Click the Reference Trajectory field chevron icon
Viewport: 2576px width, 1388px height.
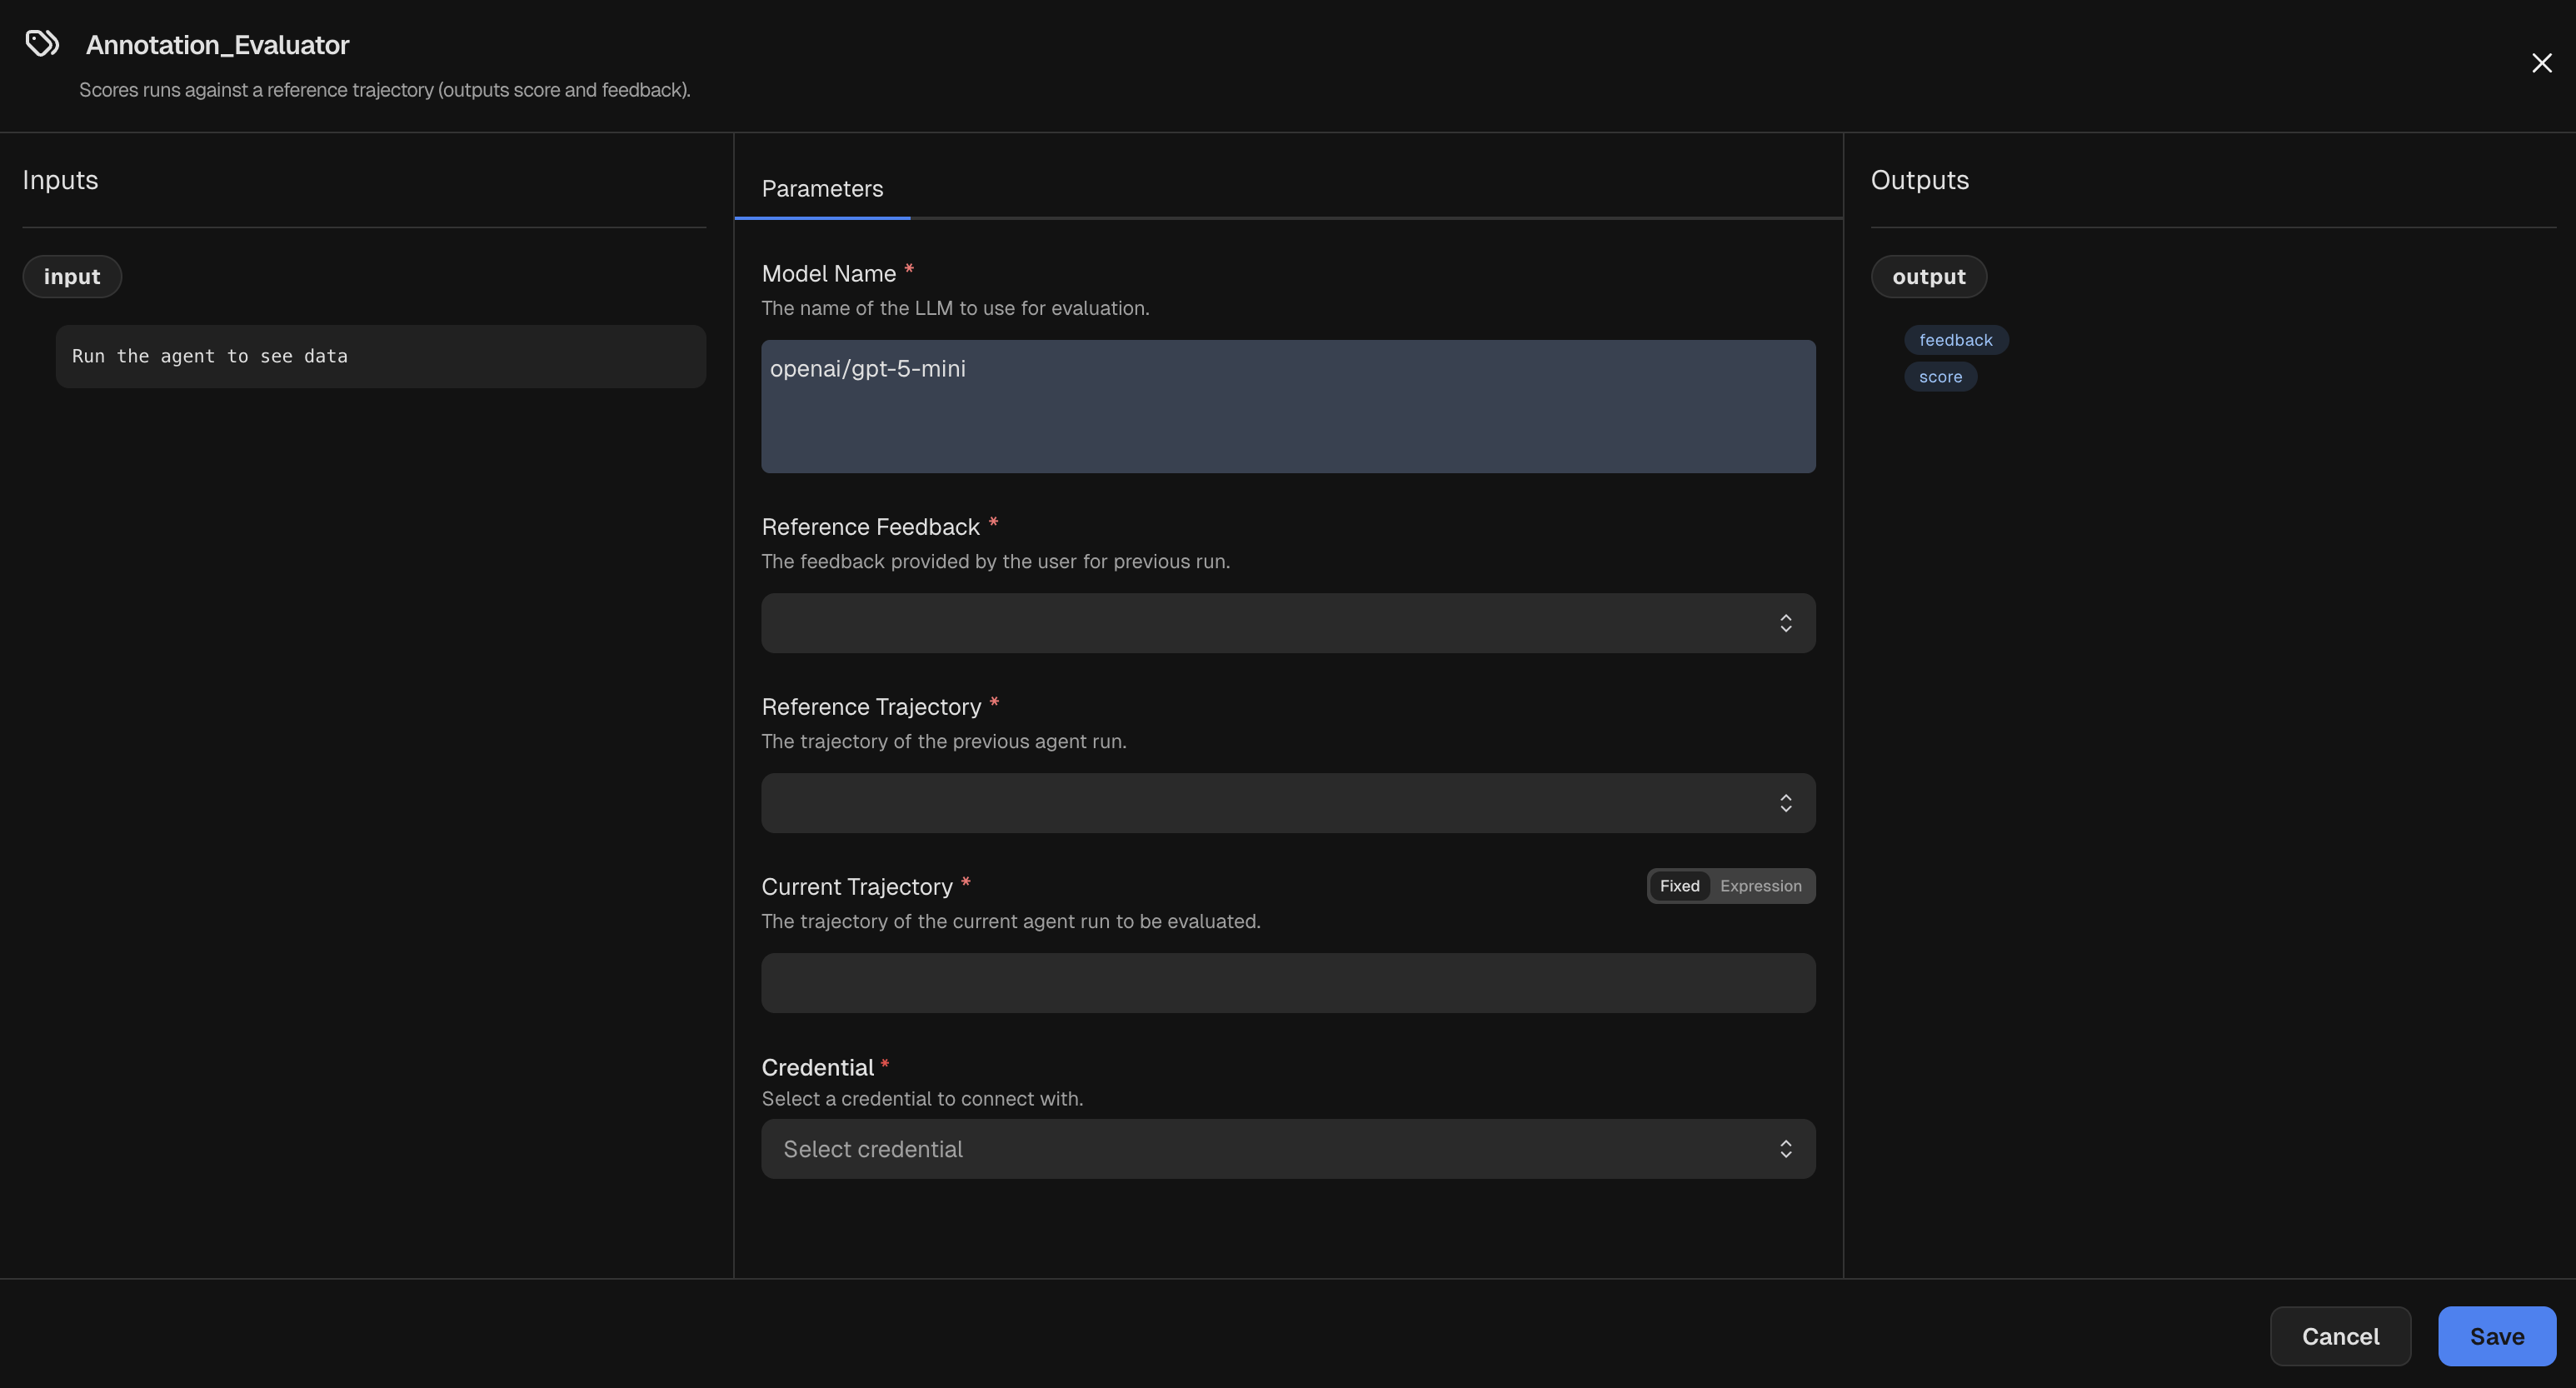pyautogui.click(x=1786, y=803)
